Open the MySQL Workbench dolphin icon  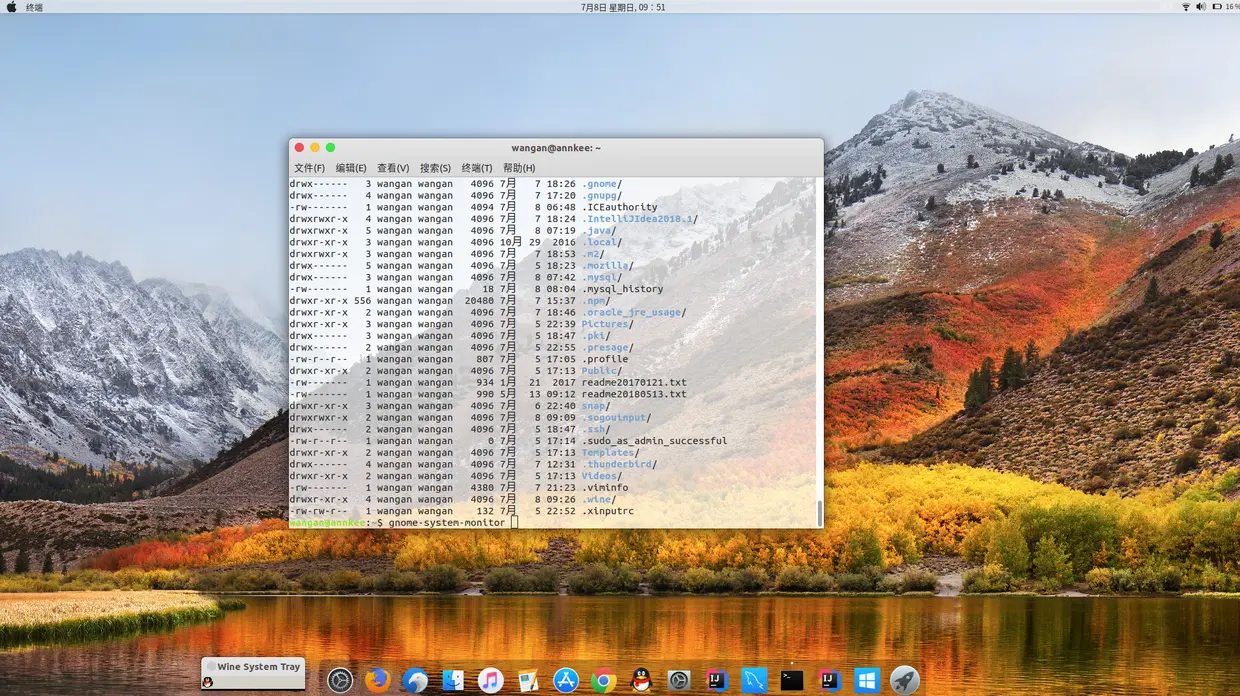tap(753, 679)
